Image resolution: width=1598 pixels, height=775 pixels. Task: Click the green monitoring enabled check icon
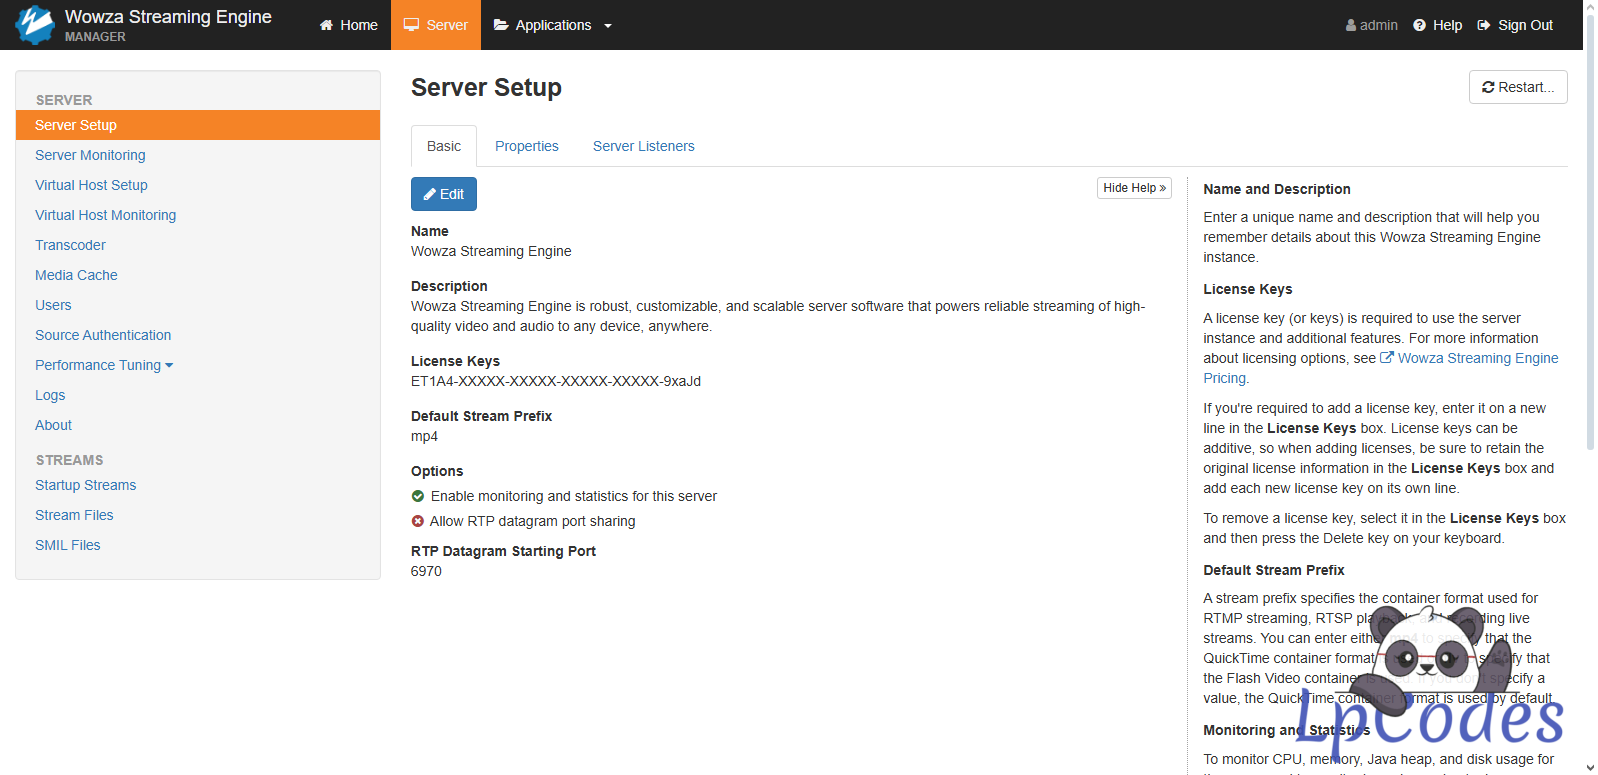point(418,496)
